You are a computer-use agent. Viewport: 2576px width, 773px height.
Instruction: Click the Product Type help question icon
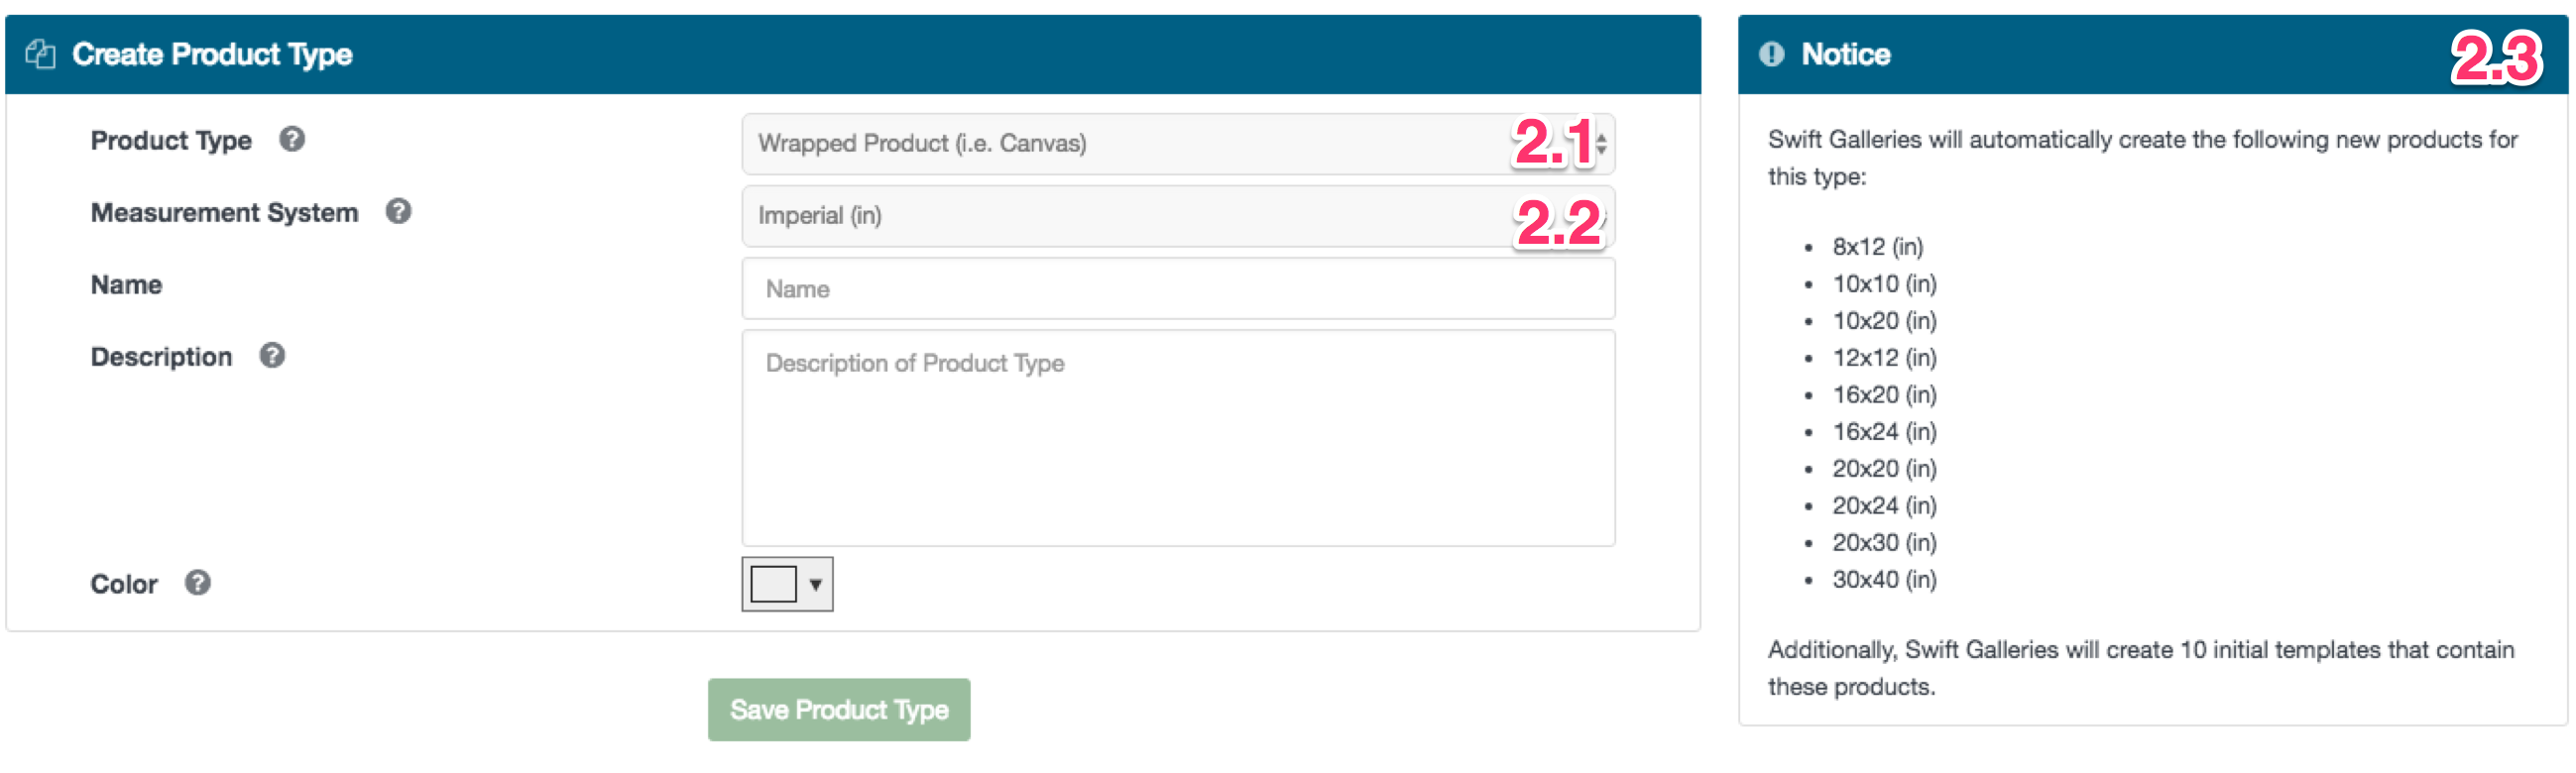tap(292, 139)
